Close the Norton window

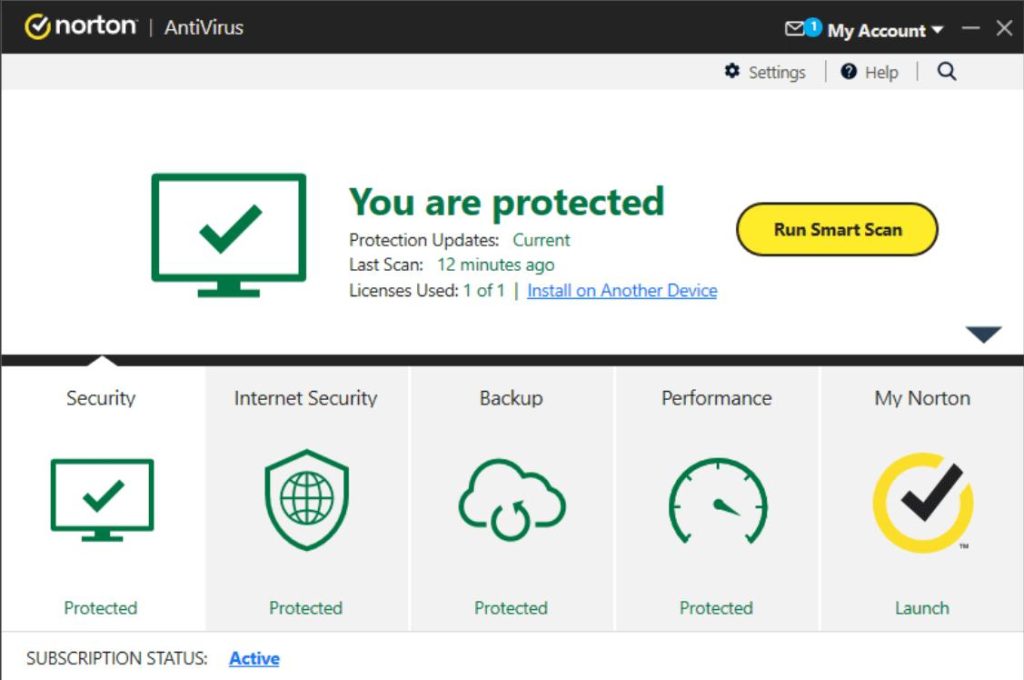coord(1004,28)
